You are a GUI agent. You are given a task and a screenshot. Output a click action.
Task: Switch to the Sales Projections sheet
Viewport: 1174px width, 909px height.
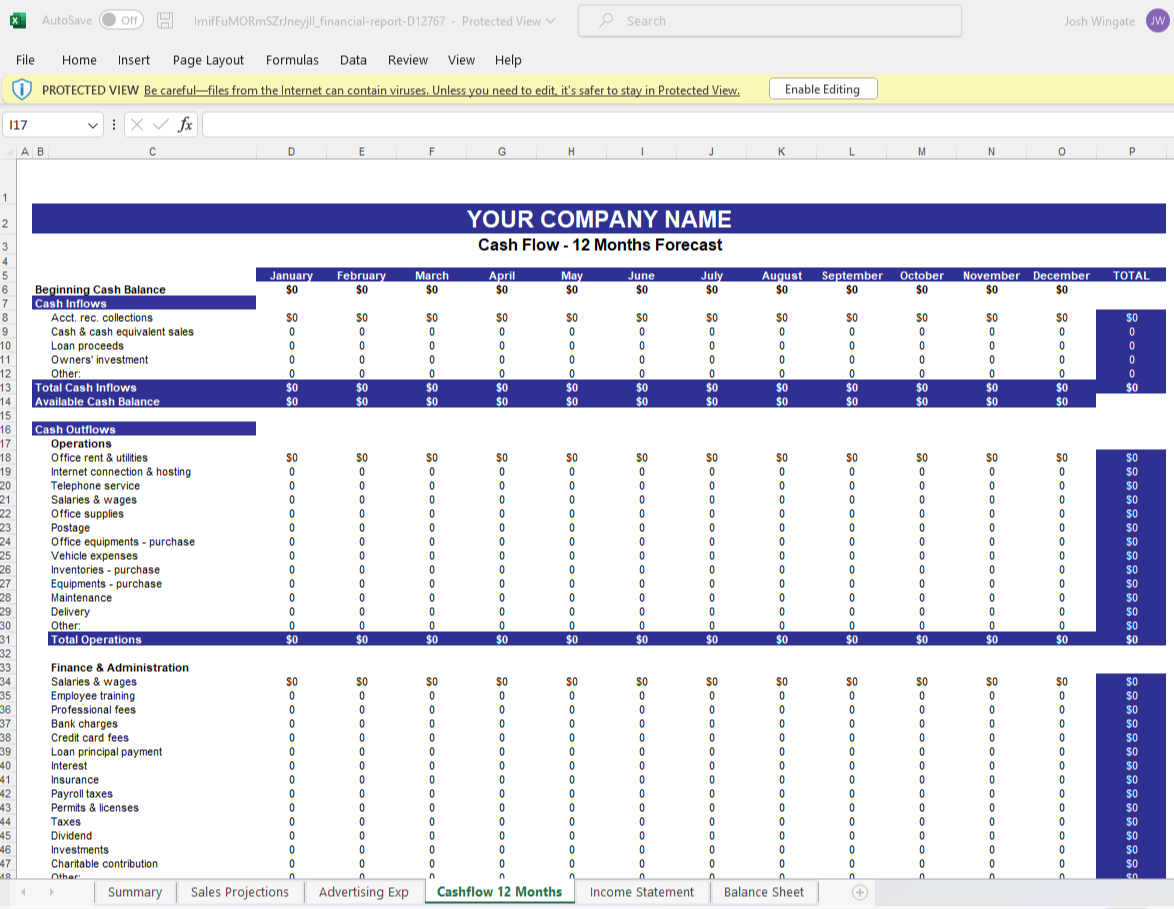point(239,892)
